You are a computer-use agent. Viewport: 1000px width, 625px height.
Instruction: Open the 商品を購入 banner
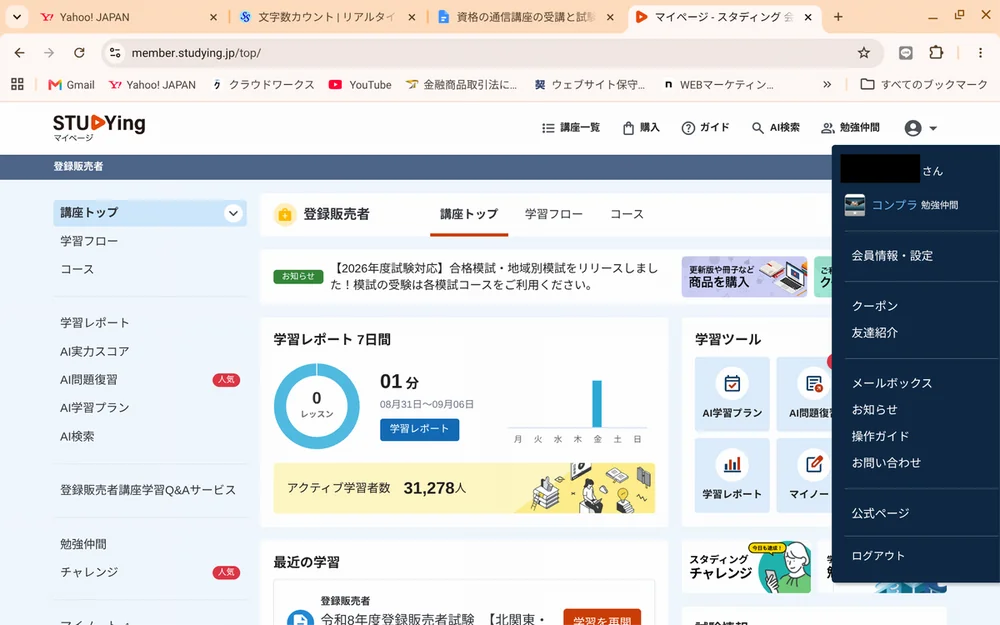[744, 277]
